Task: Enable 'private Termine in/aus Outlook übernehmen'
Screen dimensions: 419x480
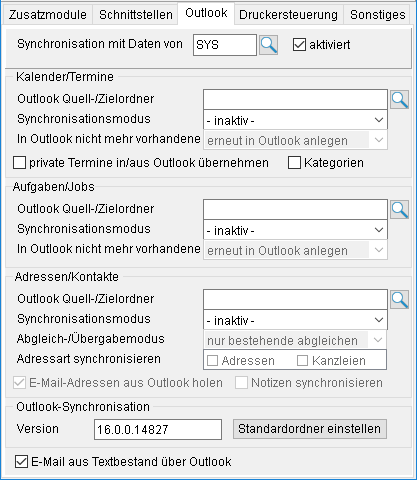Action: coord(19,163)
